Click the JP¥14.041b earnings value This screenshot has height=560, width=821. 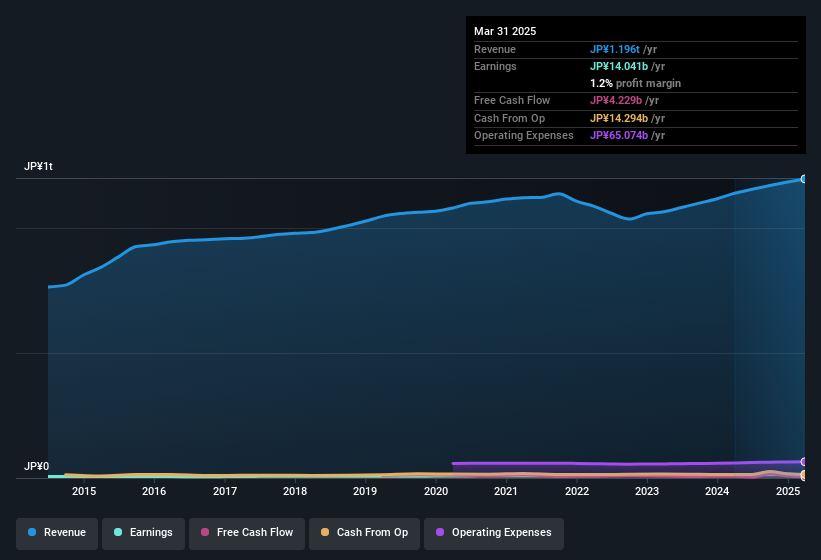point(619,66)
